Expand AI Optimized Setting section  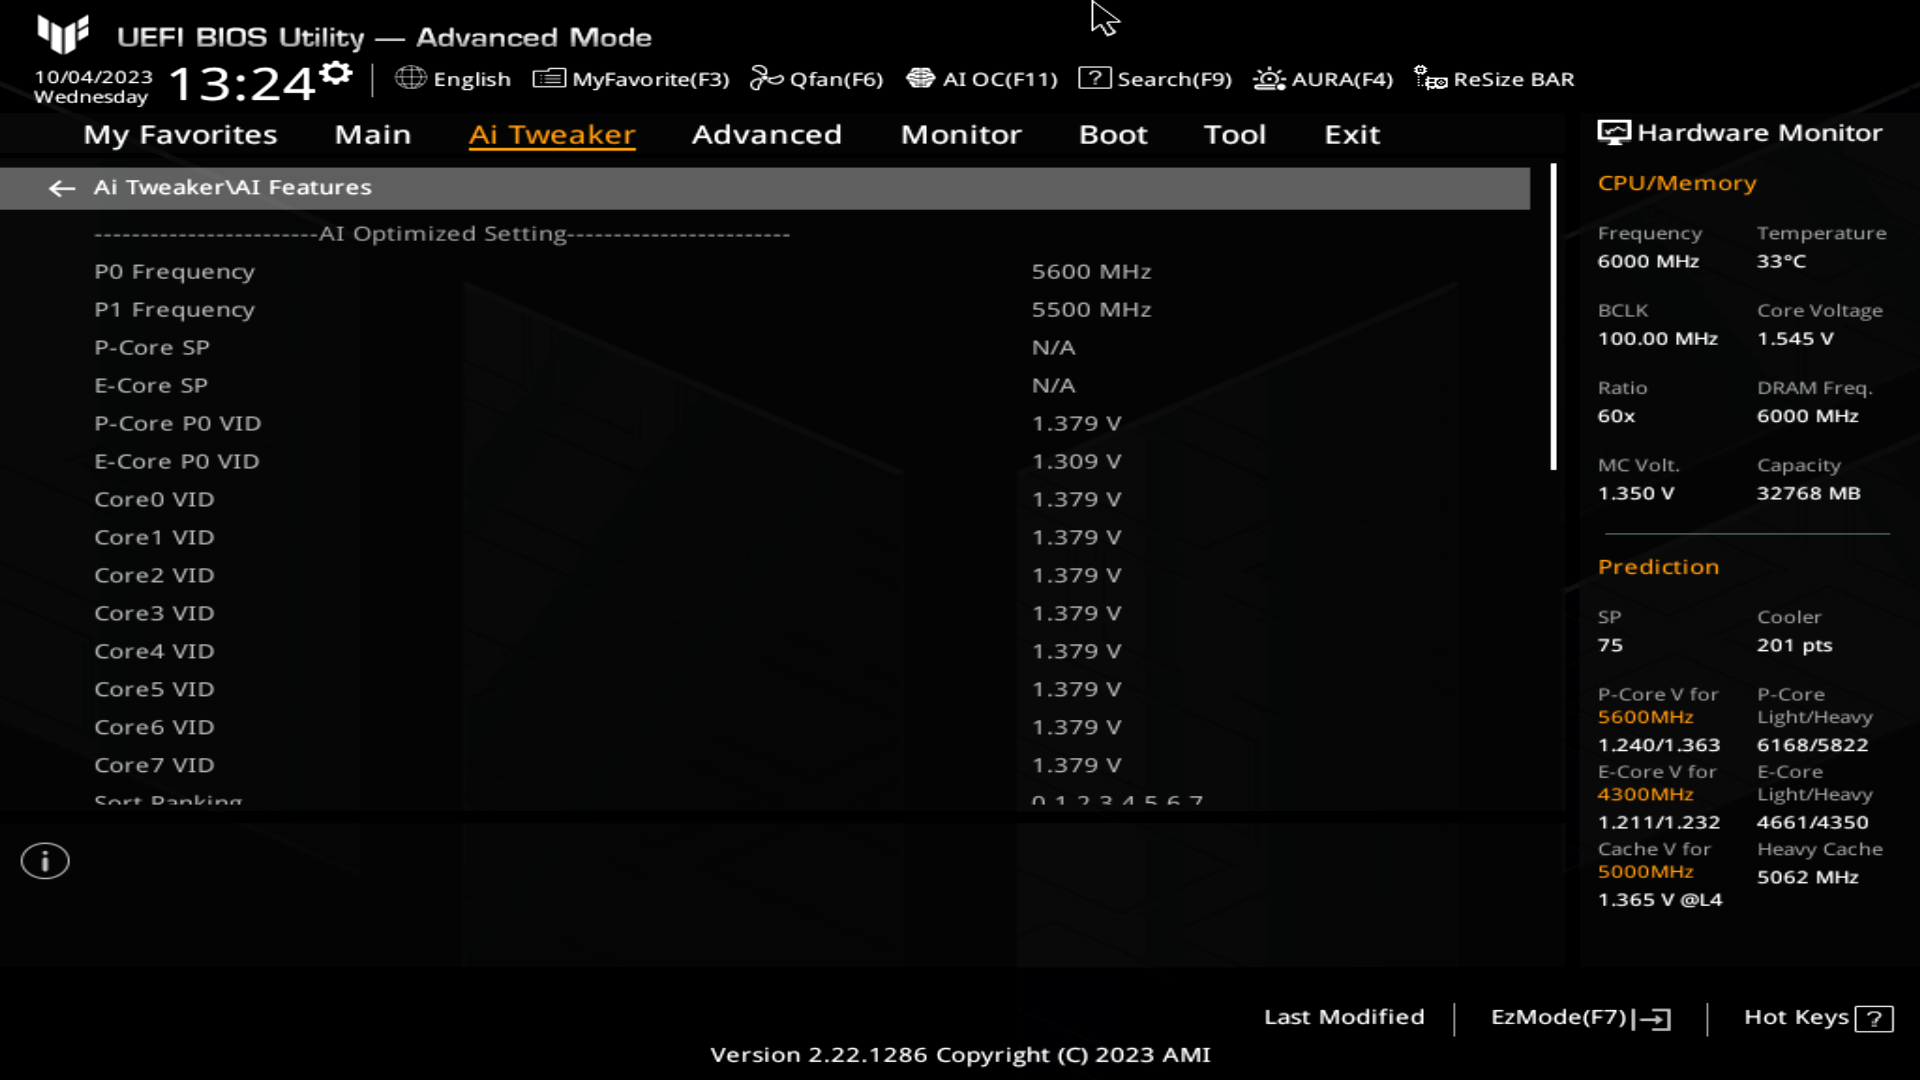pos(440,233)
